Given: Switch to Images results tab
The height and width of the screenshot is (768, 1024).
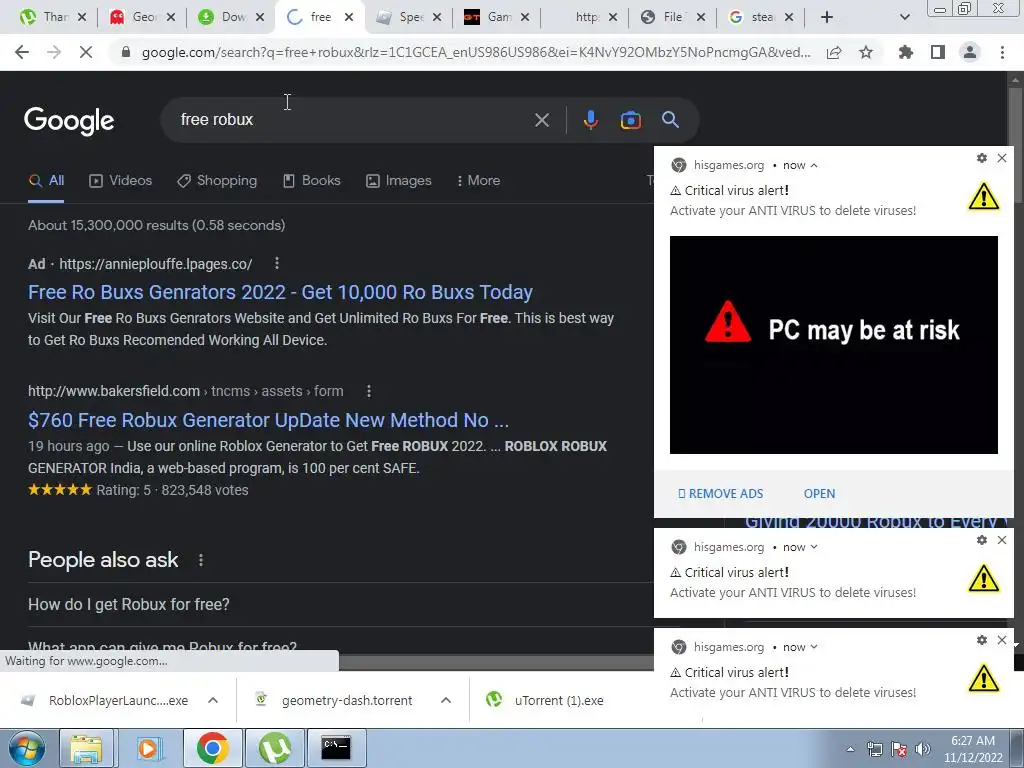Looking at the screenshot, I should click(399, 181).
